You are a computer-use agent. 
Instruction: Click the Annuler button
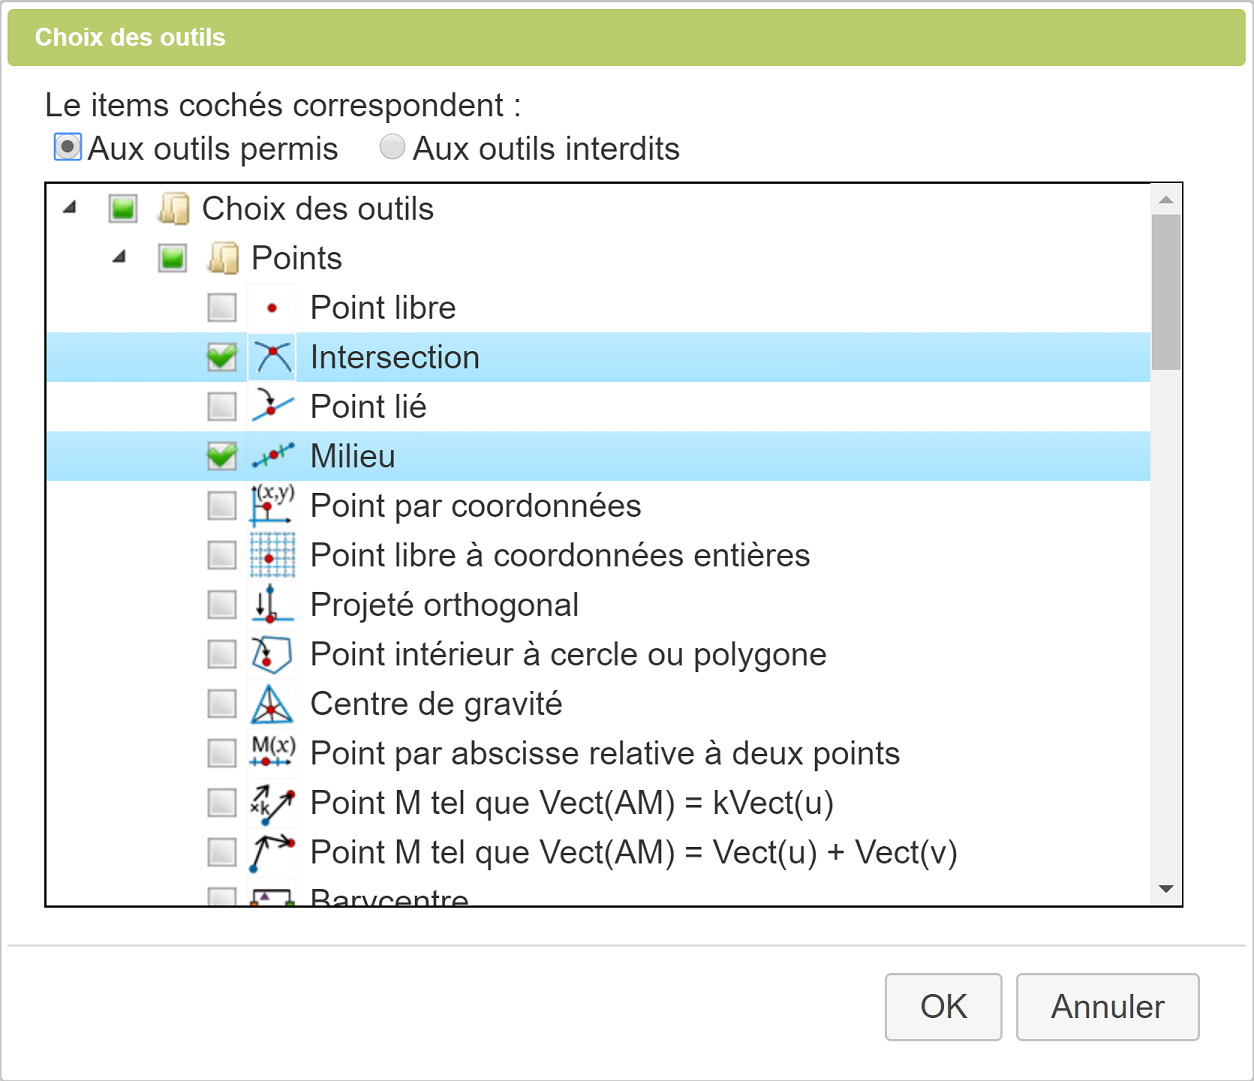[x=1107, y=1007]
